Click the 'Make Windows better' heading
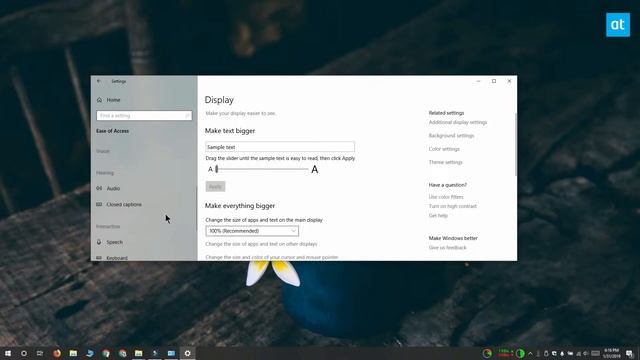Screen dimensions: 640x360 click(453, 238)
